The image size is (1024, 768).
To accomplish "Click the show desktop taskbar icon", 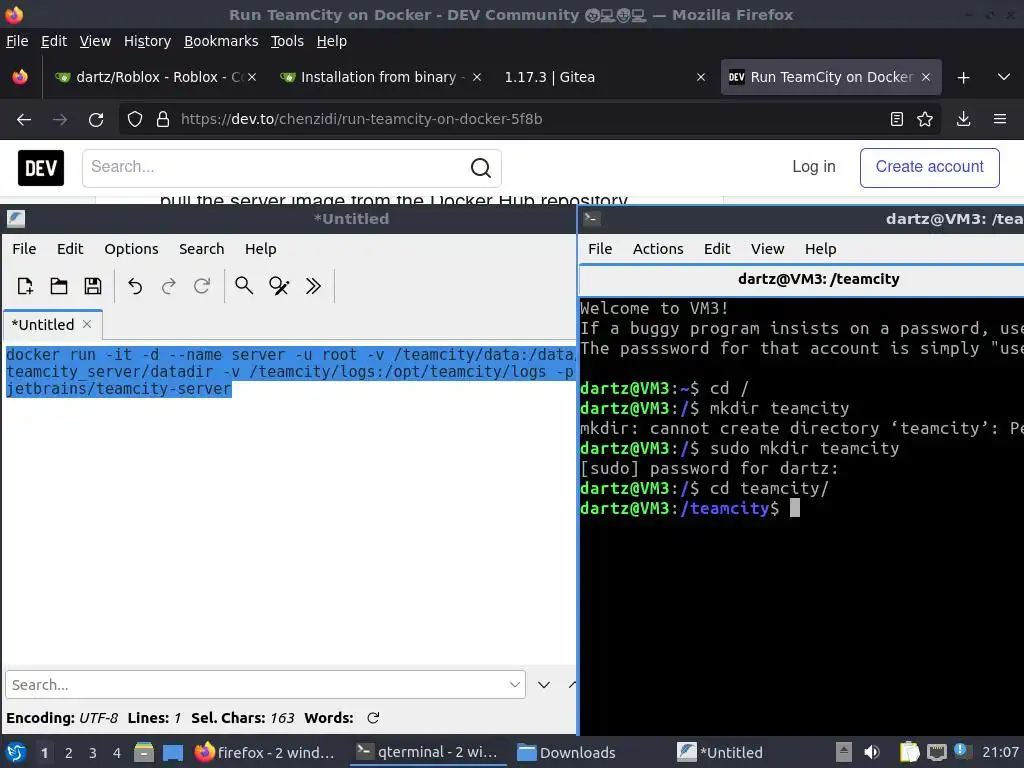I will pyautogui.click(x=173, y=752).
